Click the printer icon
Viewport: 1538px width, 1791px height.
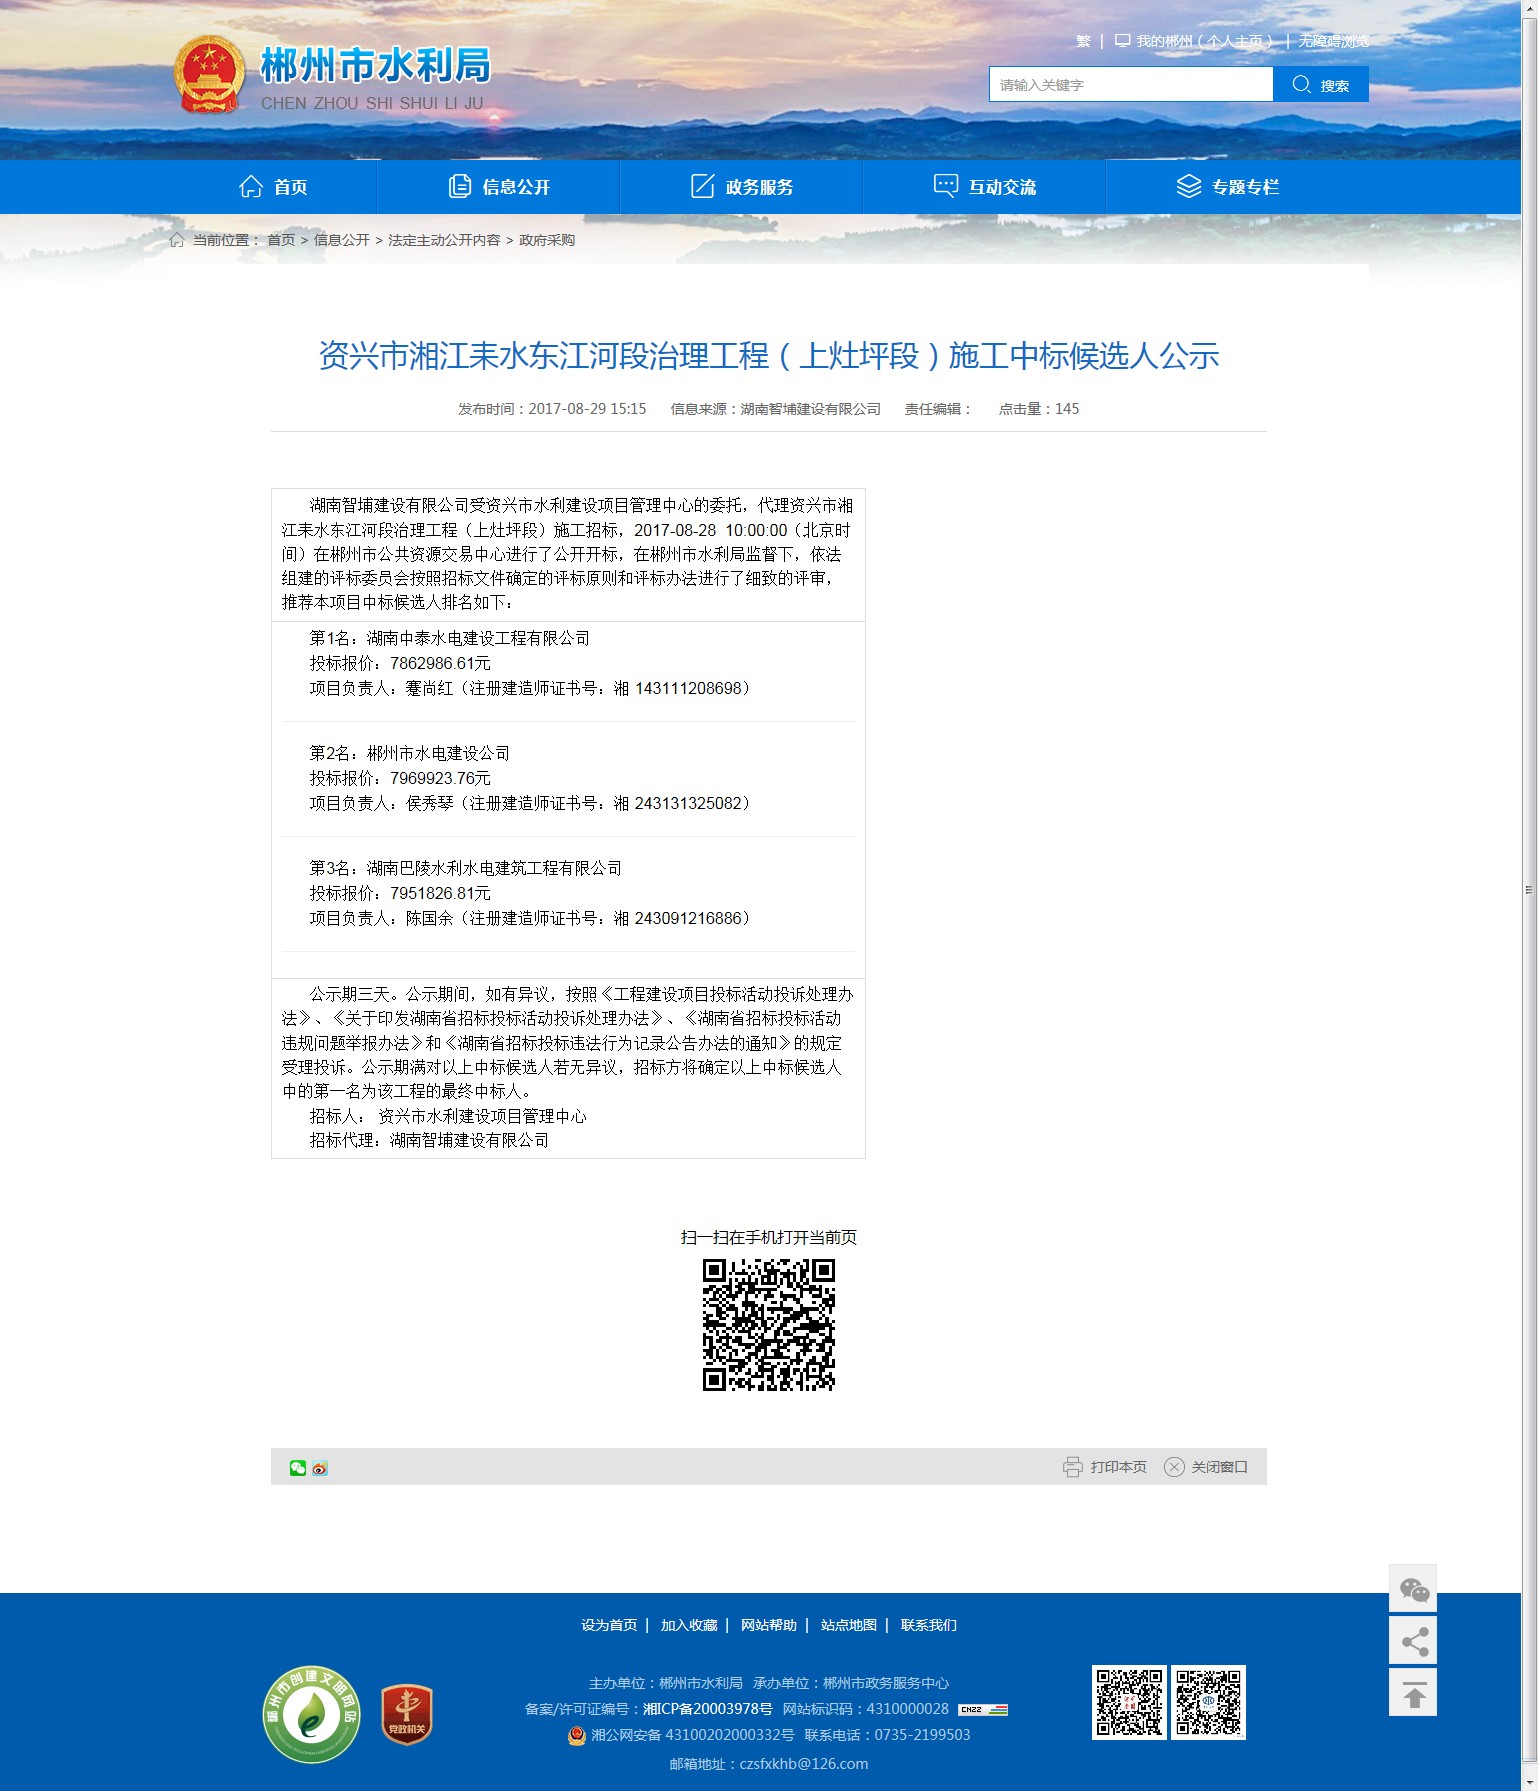1072,1467
